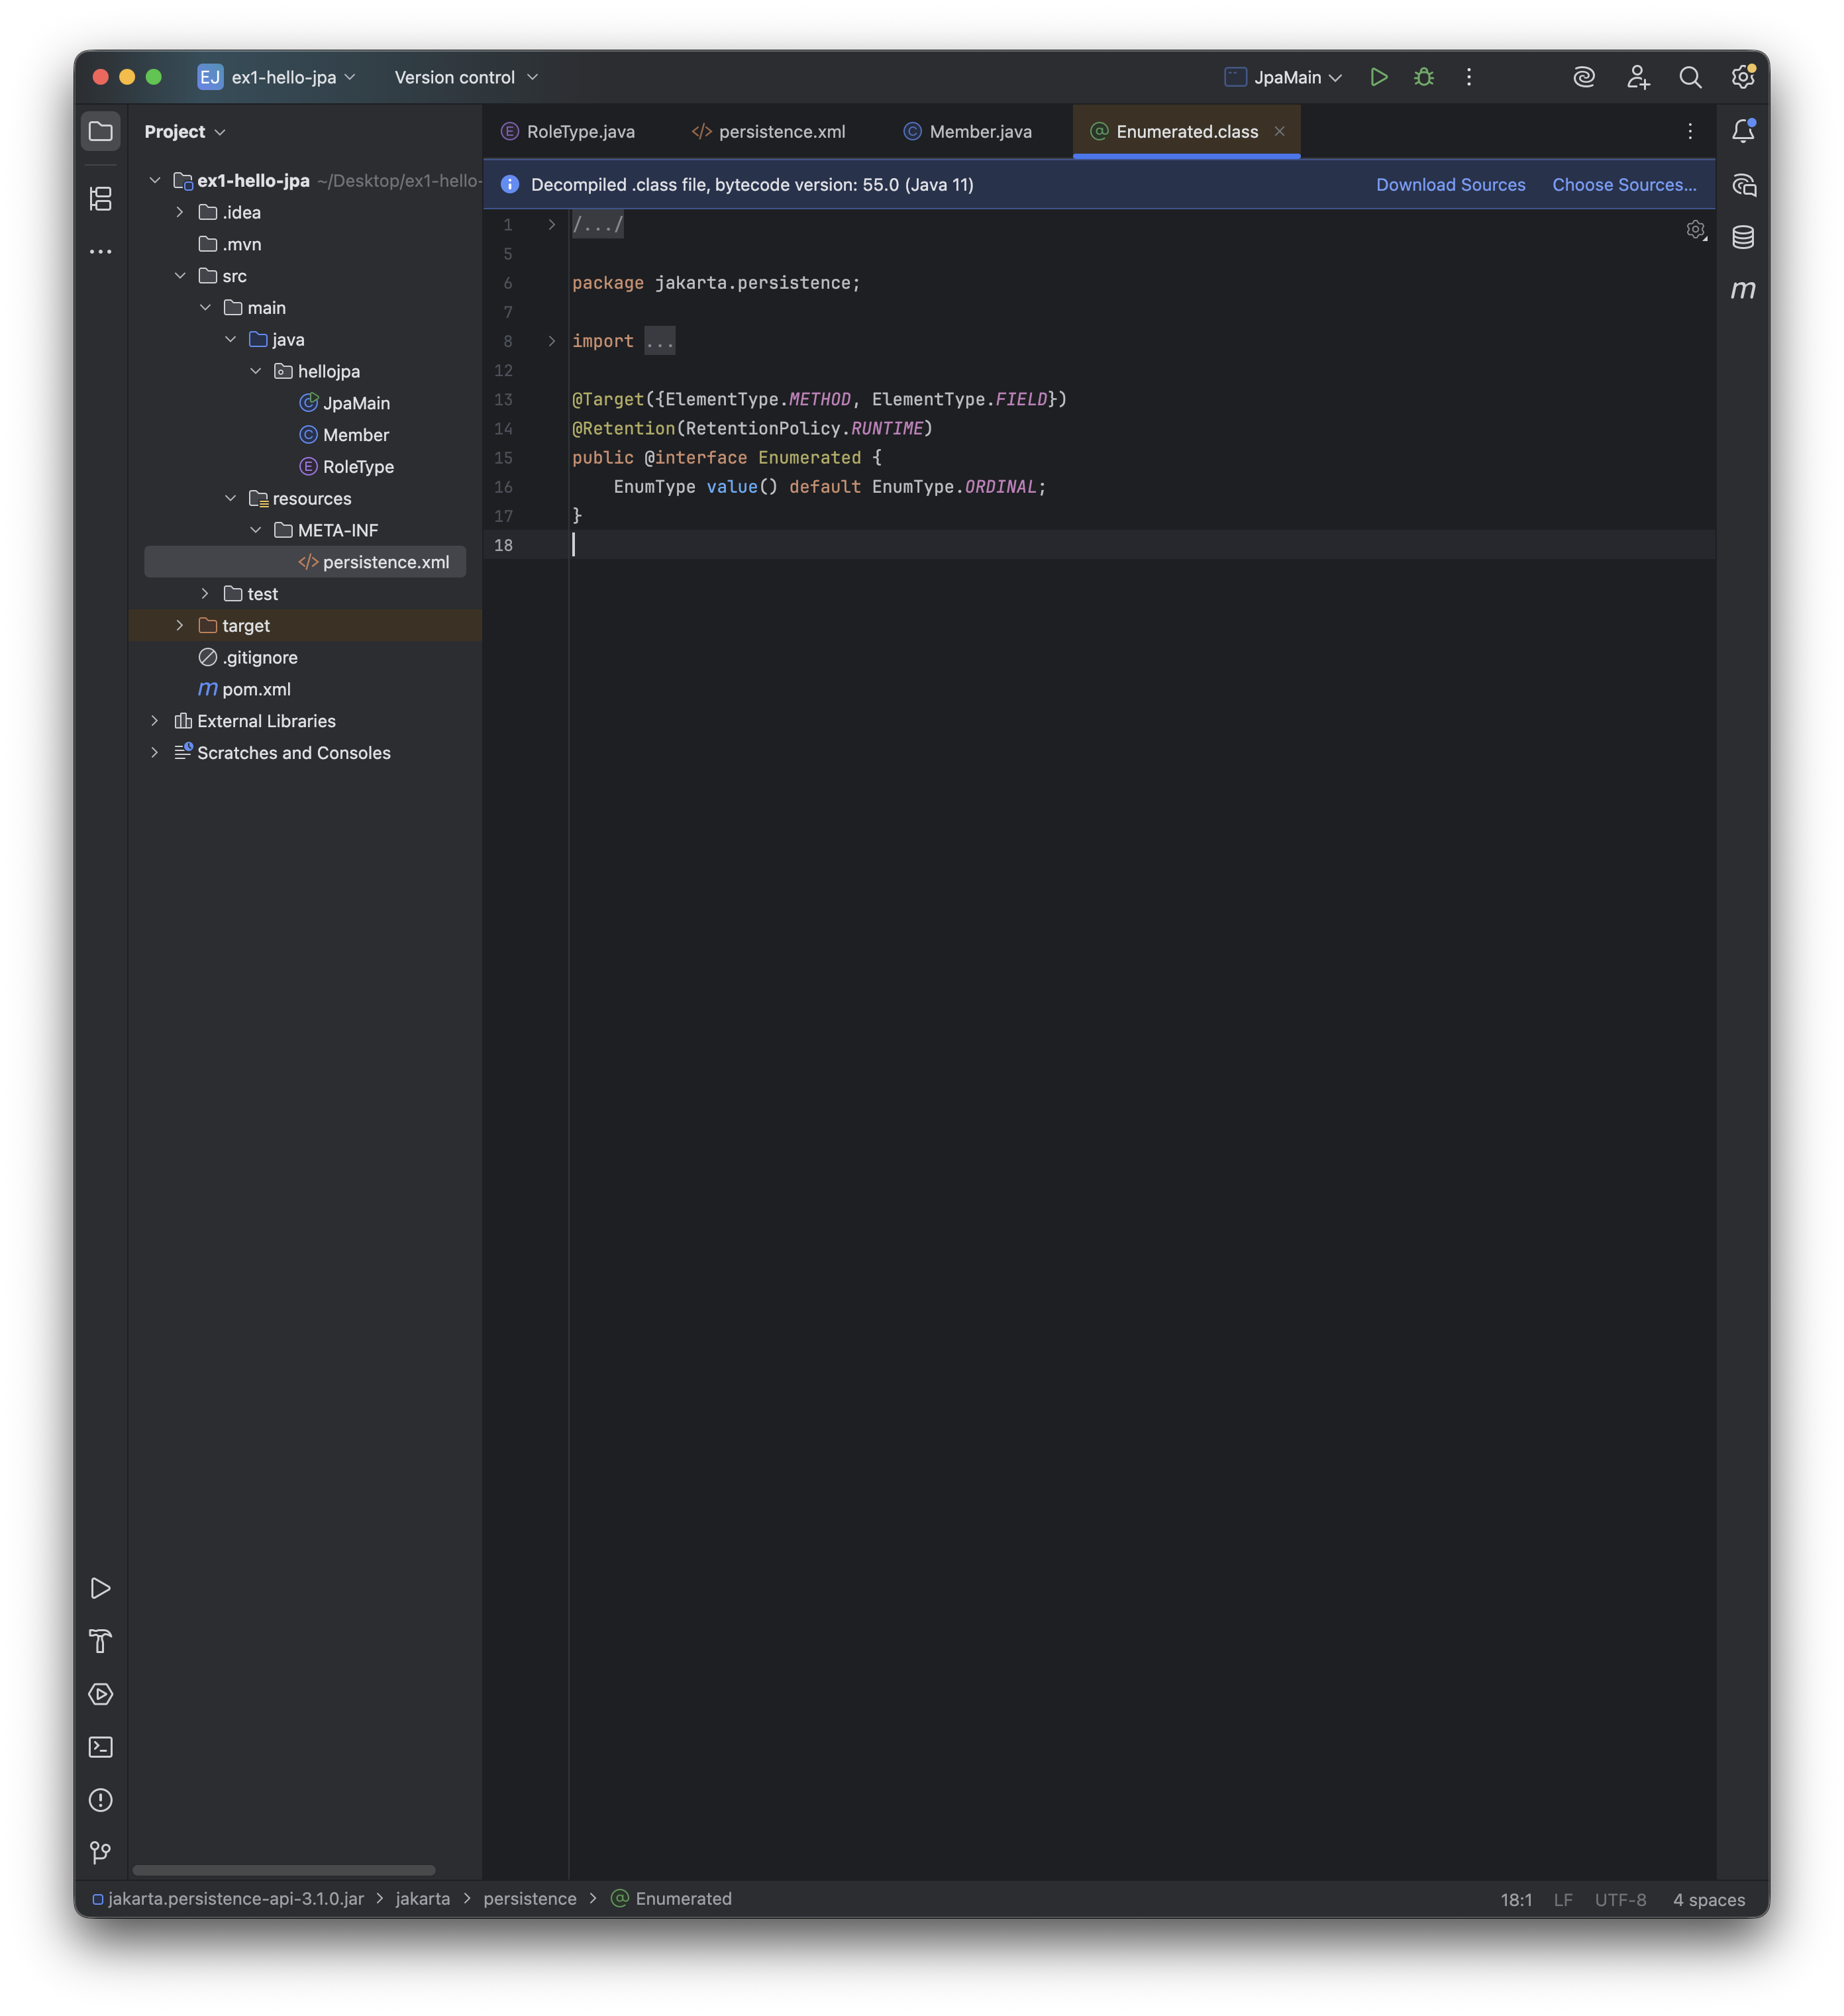Viewport: 1844px width, 2016px height.
Task: Expand the folded import statements
Action: (551, 341)
